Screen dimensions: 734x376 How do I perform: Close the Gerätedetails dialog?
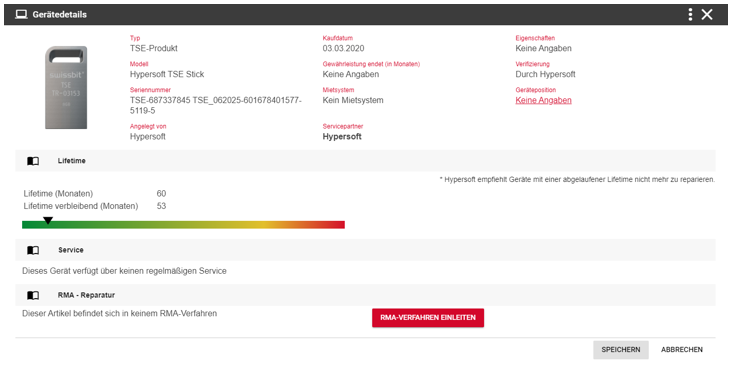coord(707,15)
